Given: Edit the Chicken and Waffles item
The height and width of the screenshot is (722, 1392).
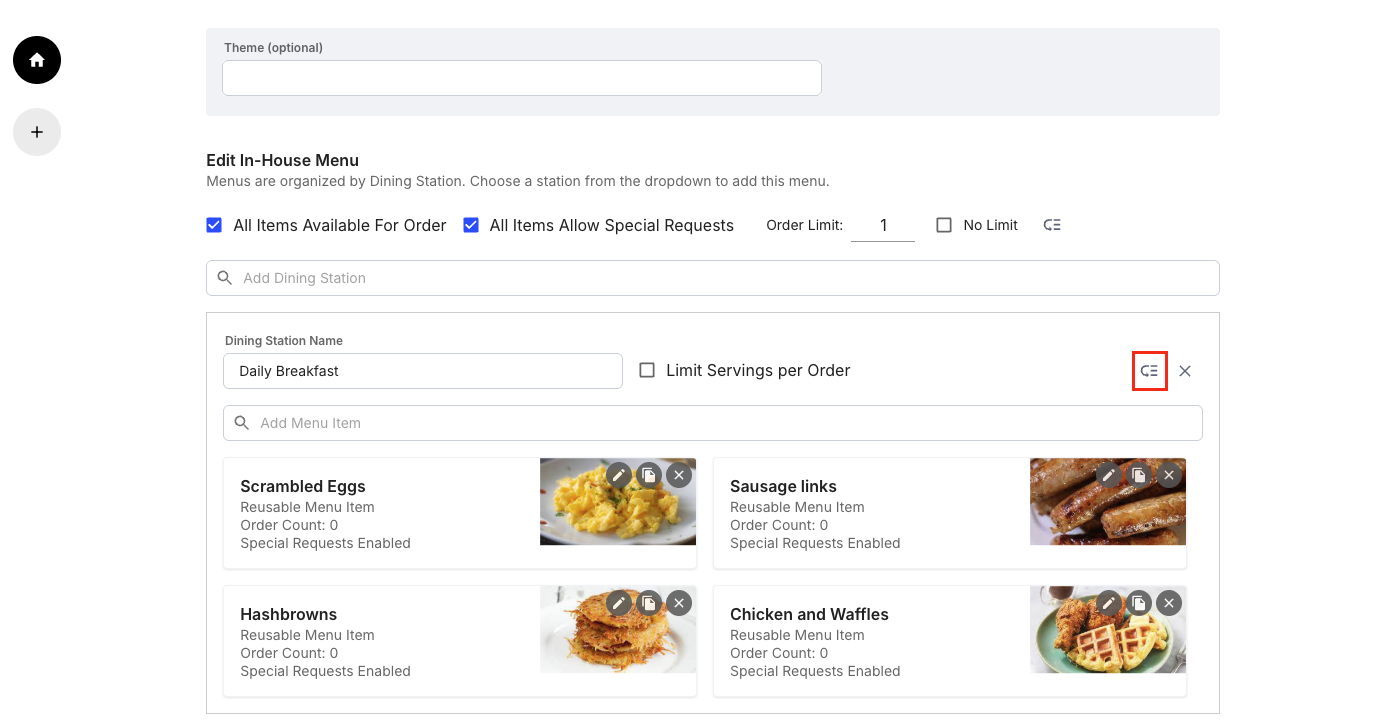Looking at the screenshot, I should [x=1109, y=603].
